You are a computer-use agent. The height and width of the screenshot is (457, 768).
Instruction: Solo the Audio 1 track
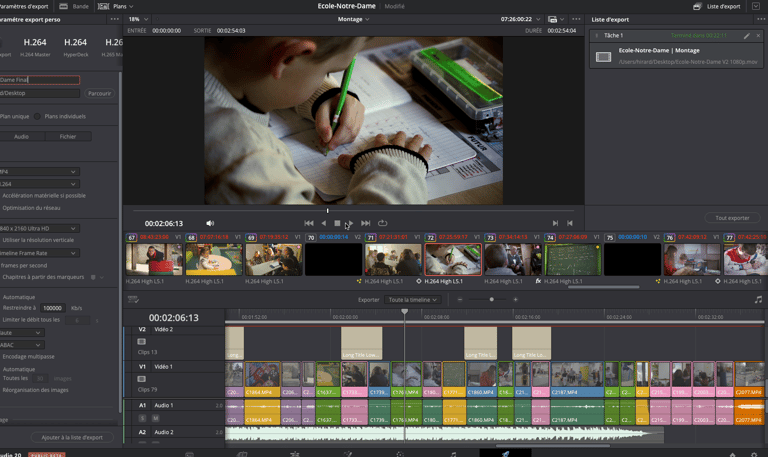(x=143, y=418)
